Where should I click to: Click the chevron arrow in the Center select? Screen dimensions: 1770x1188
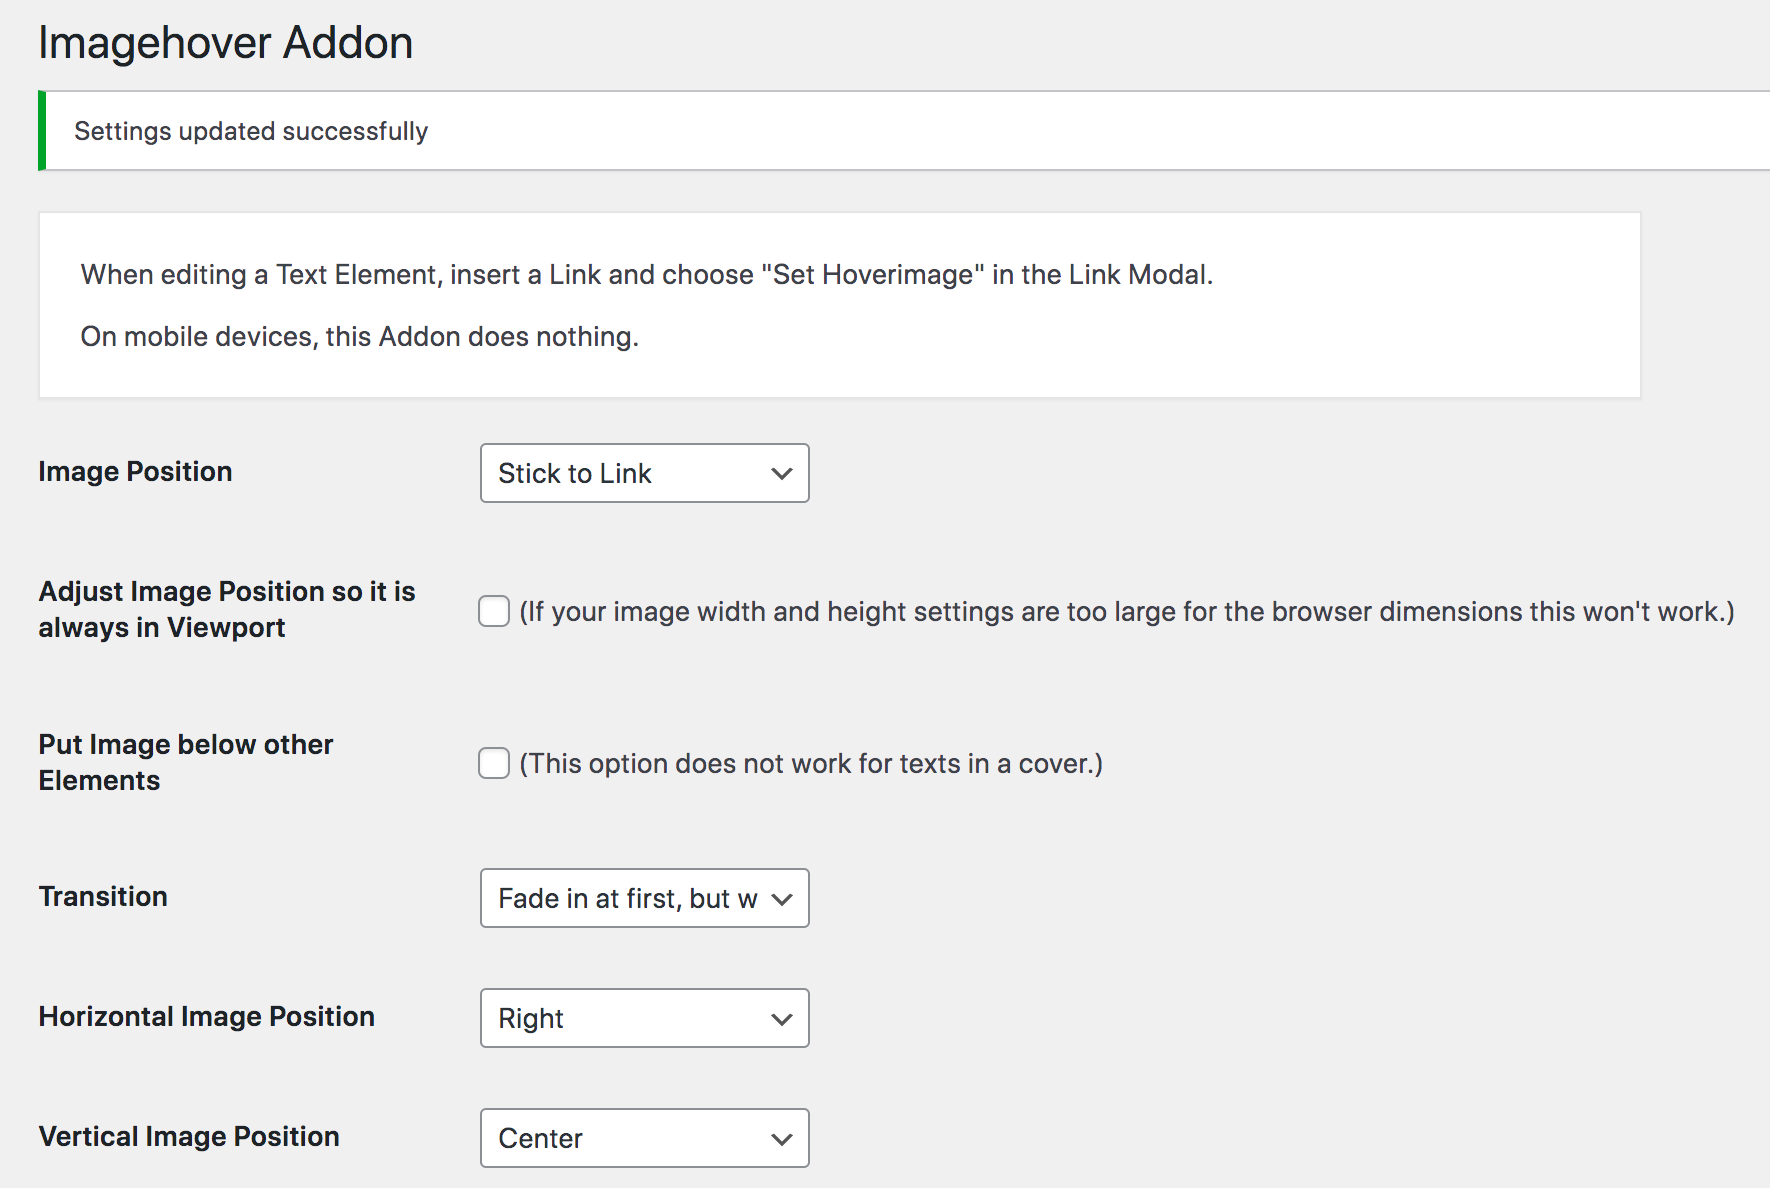click(x=782, y=1139)
